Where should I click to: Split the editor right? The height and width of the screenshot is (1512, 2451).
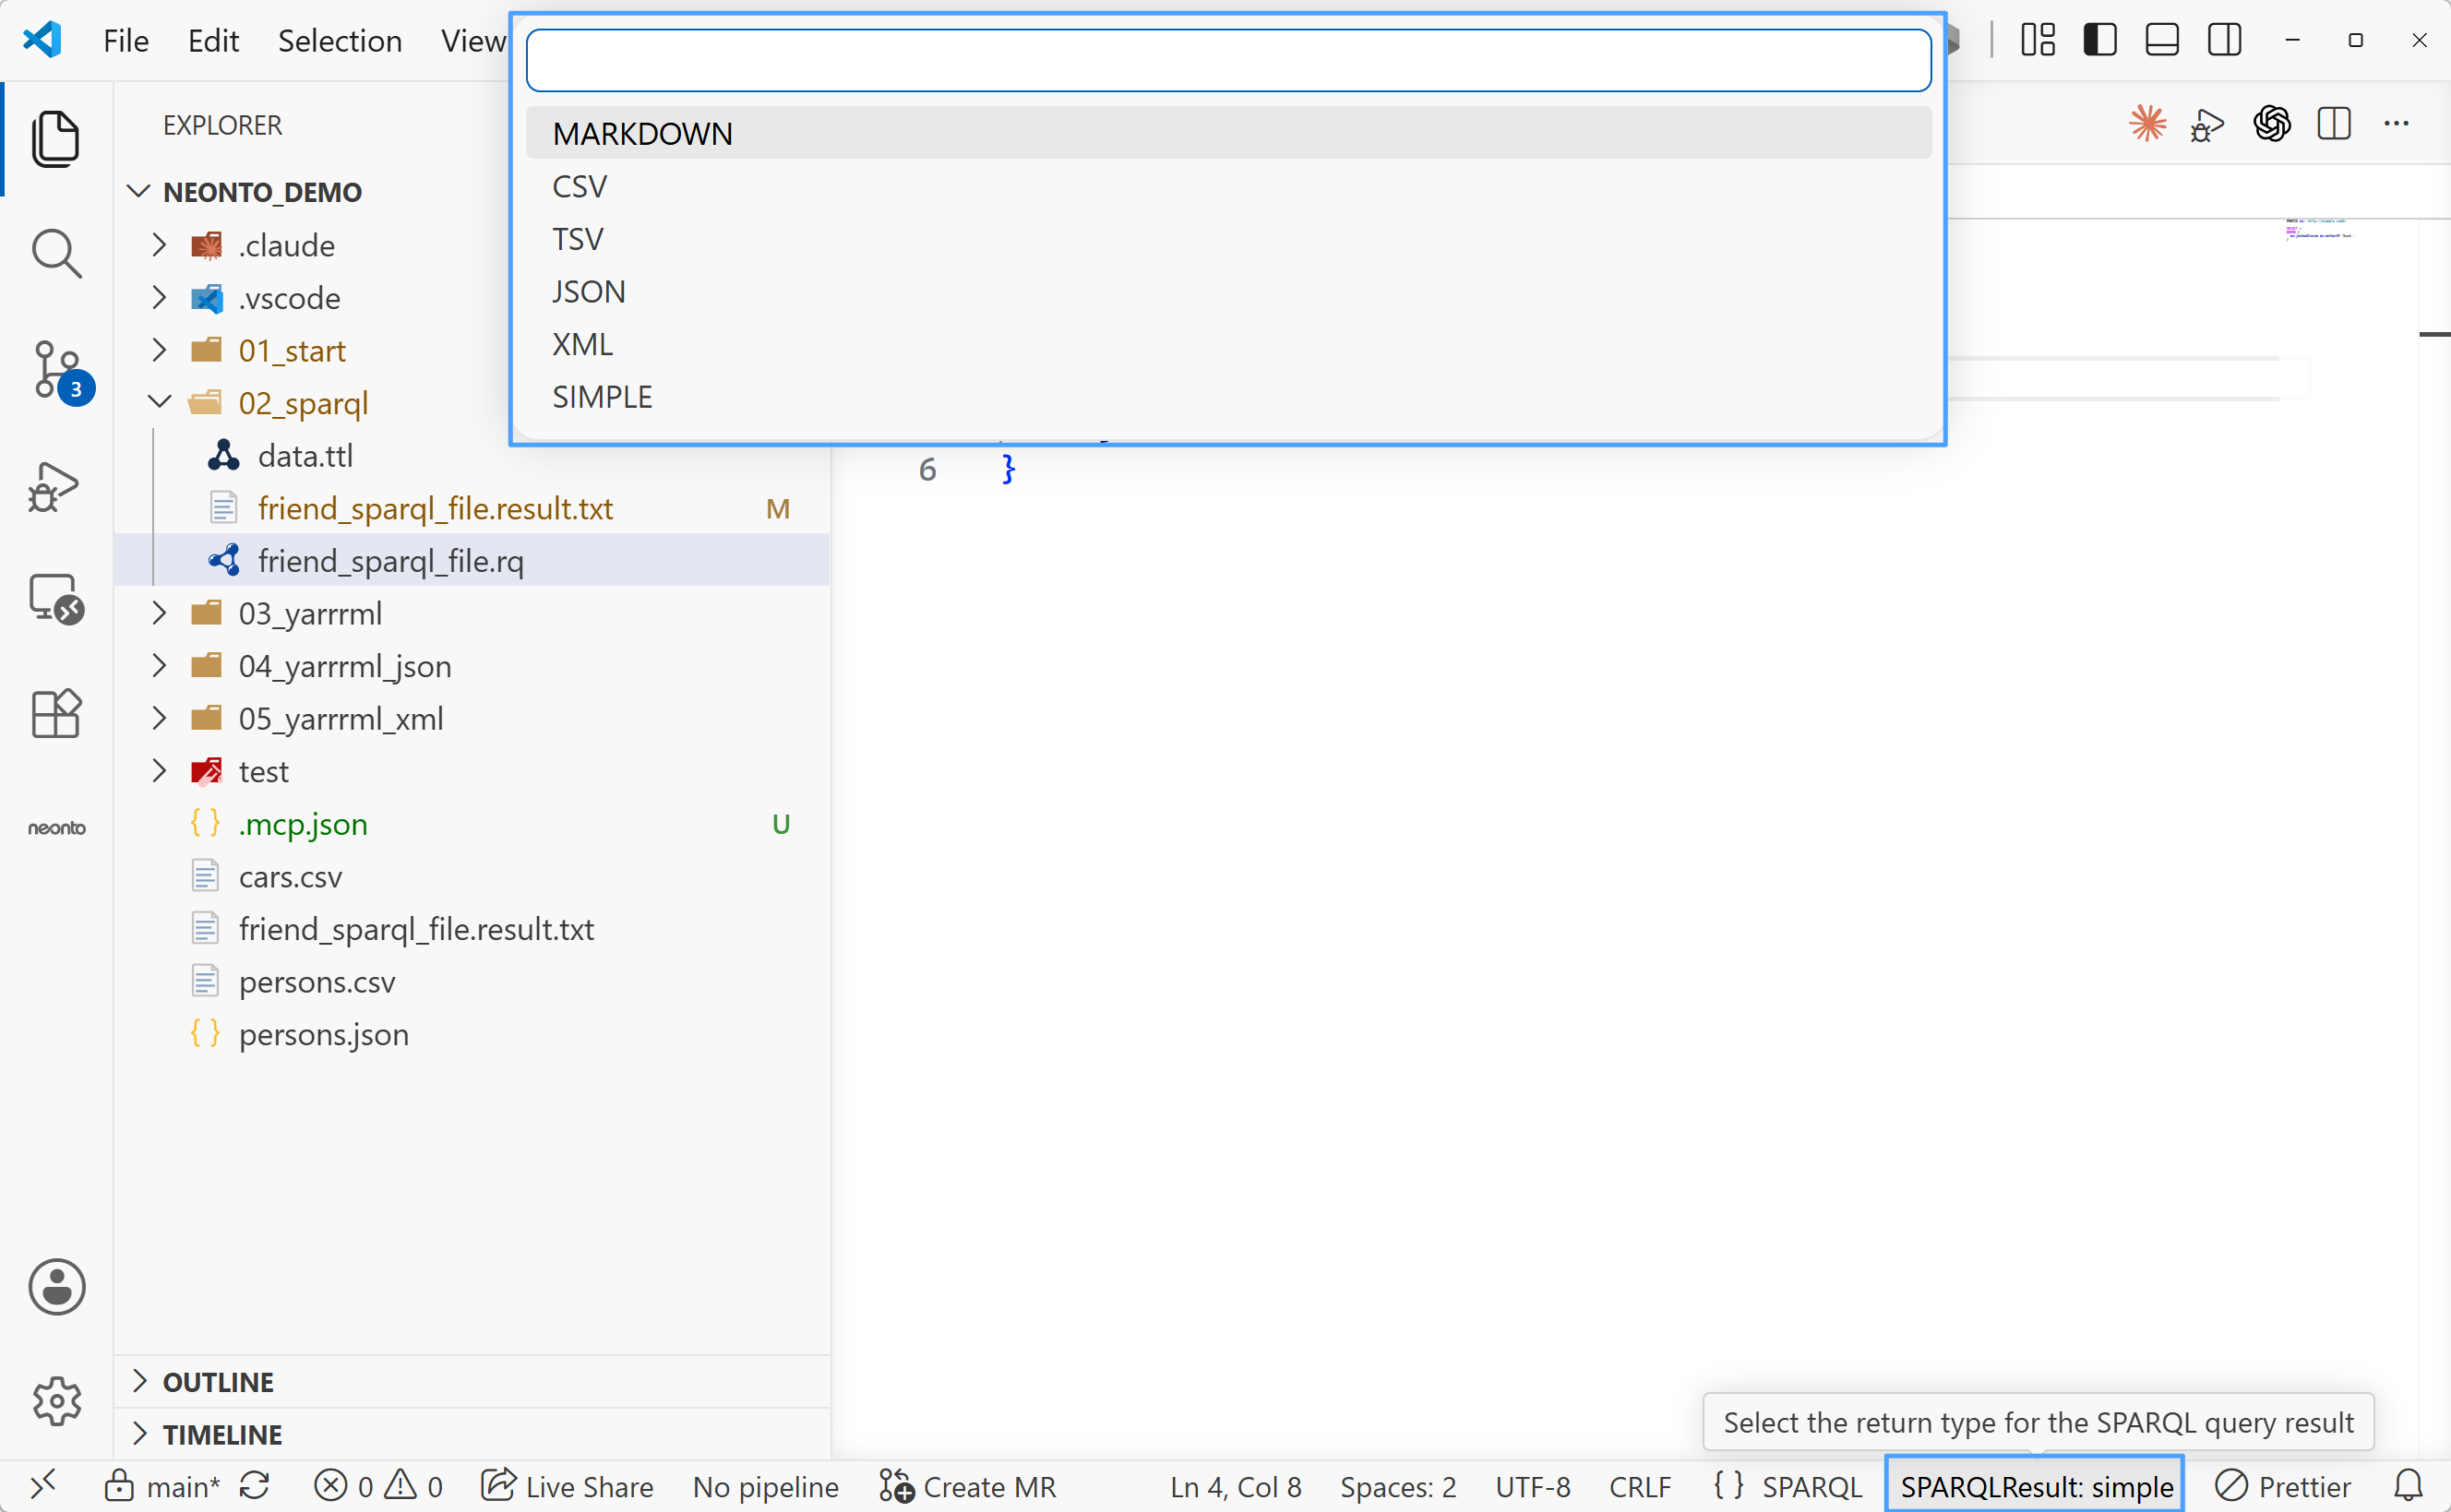click(x=2334, y=124)
